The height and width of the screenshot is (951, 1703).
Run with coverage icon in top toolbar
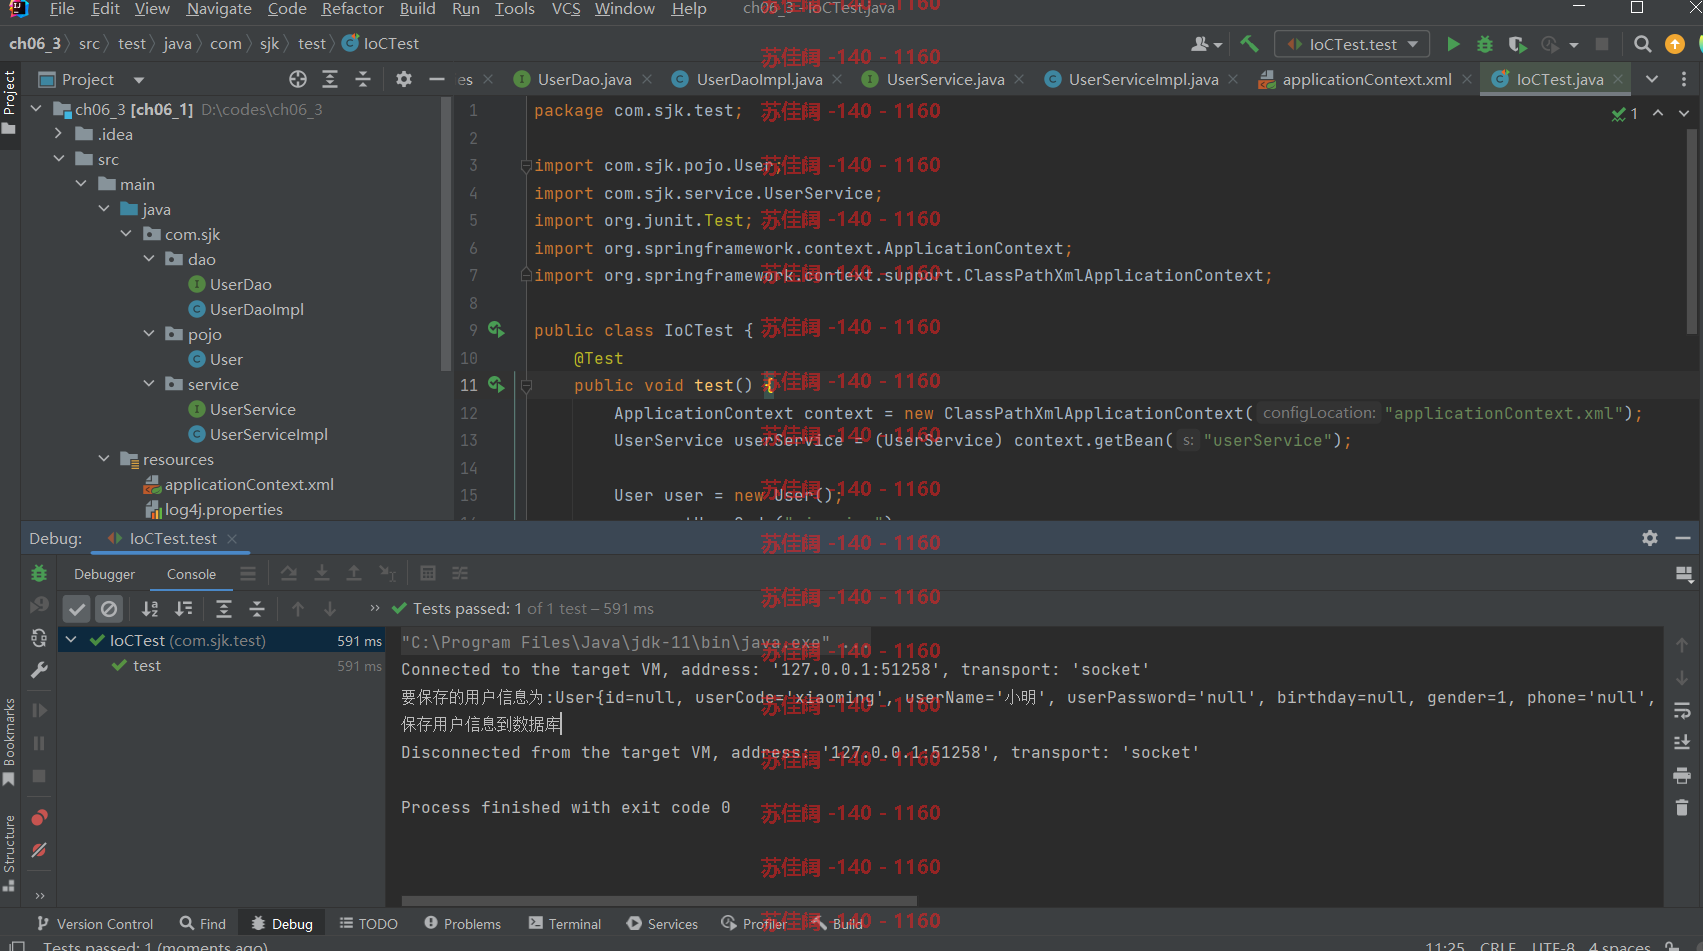1517,44
